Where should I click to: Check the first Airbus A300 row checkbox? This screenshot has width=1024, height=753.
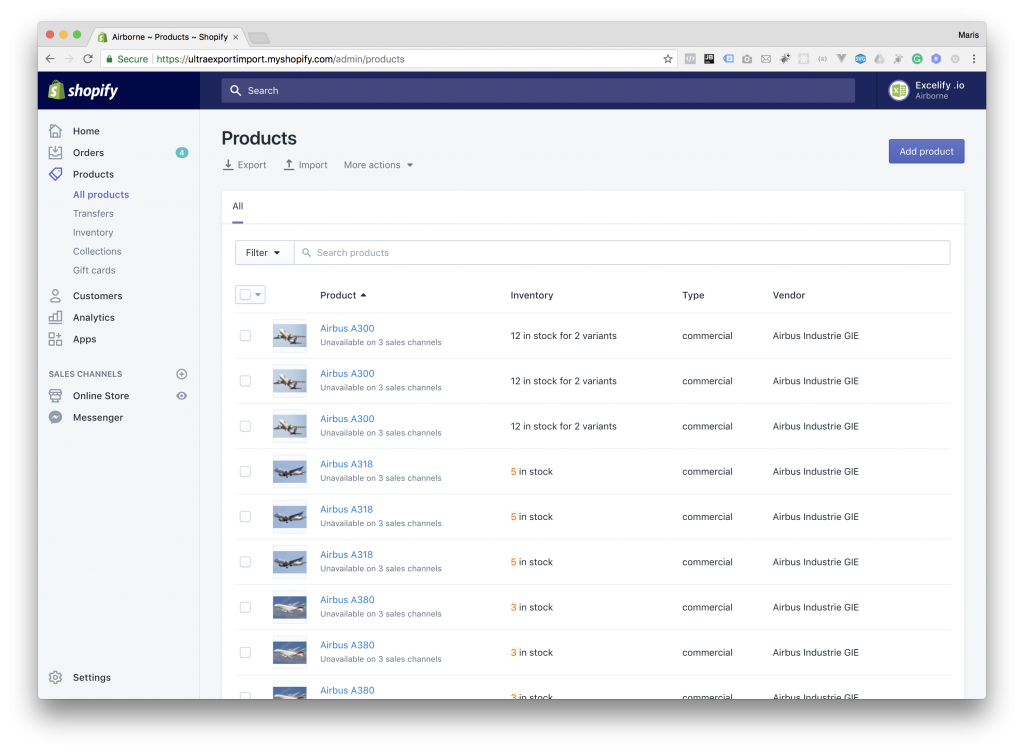point(245,336)
